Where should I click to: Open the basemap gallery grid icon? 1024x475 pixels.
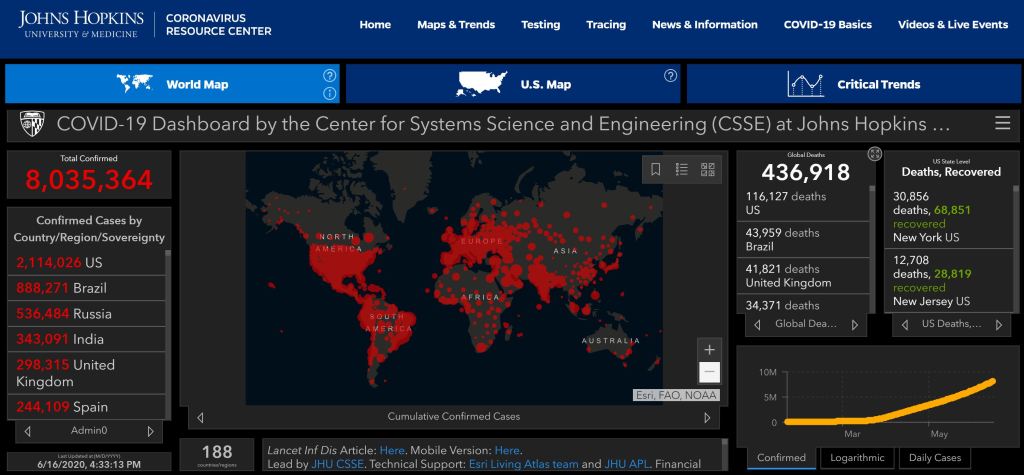click(708, 169)
